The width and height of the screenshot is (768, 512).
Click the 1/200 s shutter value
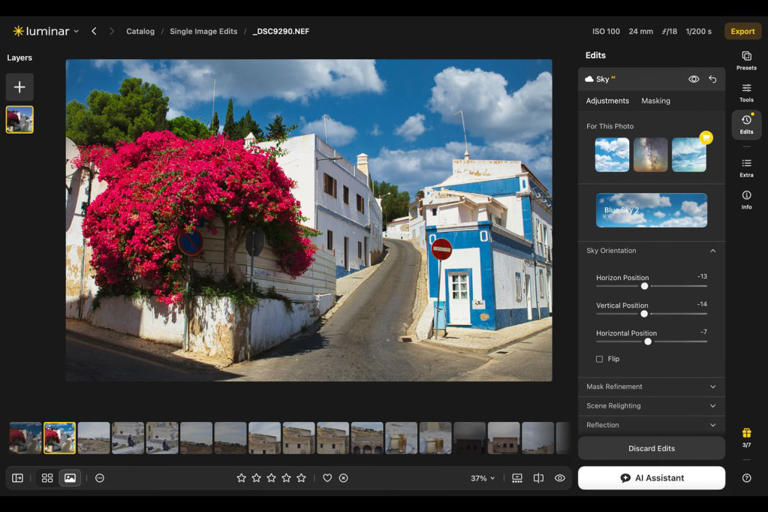(698, 31)
